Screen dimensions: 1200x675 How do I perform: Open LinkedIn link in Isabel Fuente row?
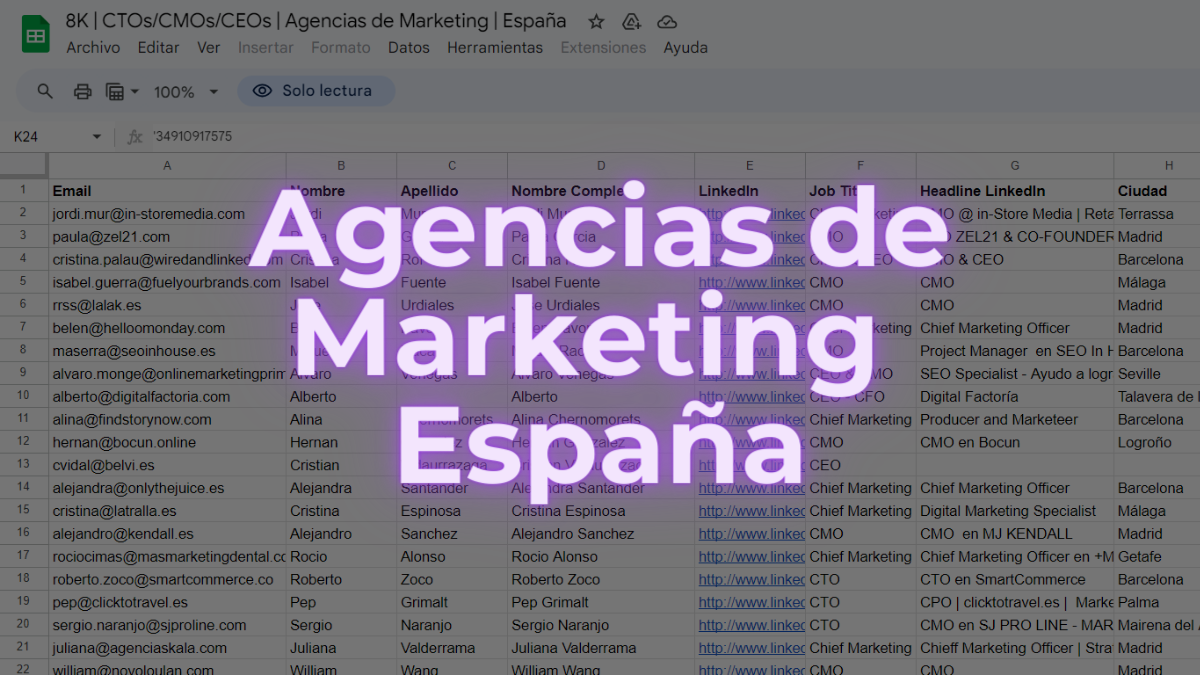click(x=751, y=282)
